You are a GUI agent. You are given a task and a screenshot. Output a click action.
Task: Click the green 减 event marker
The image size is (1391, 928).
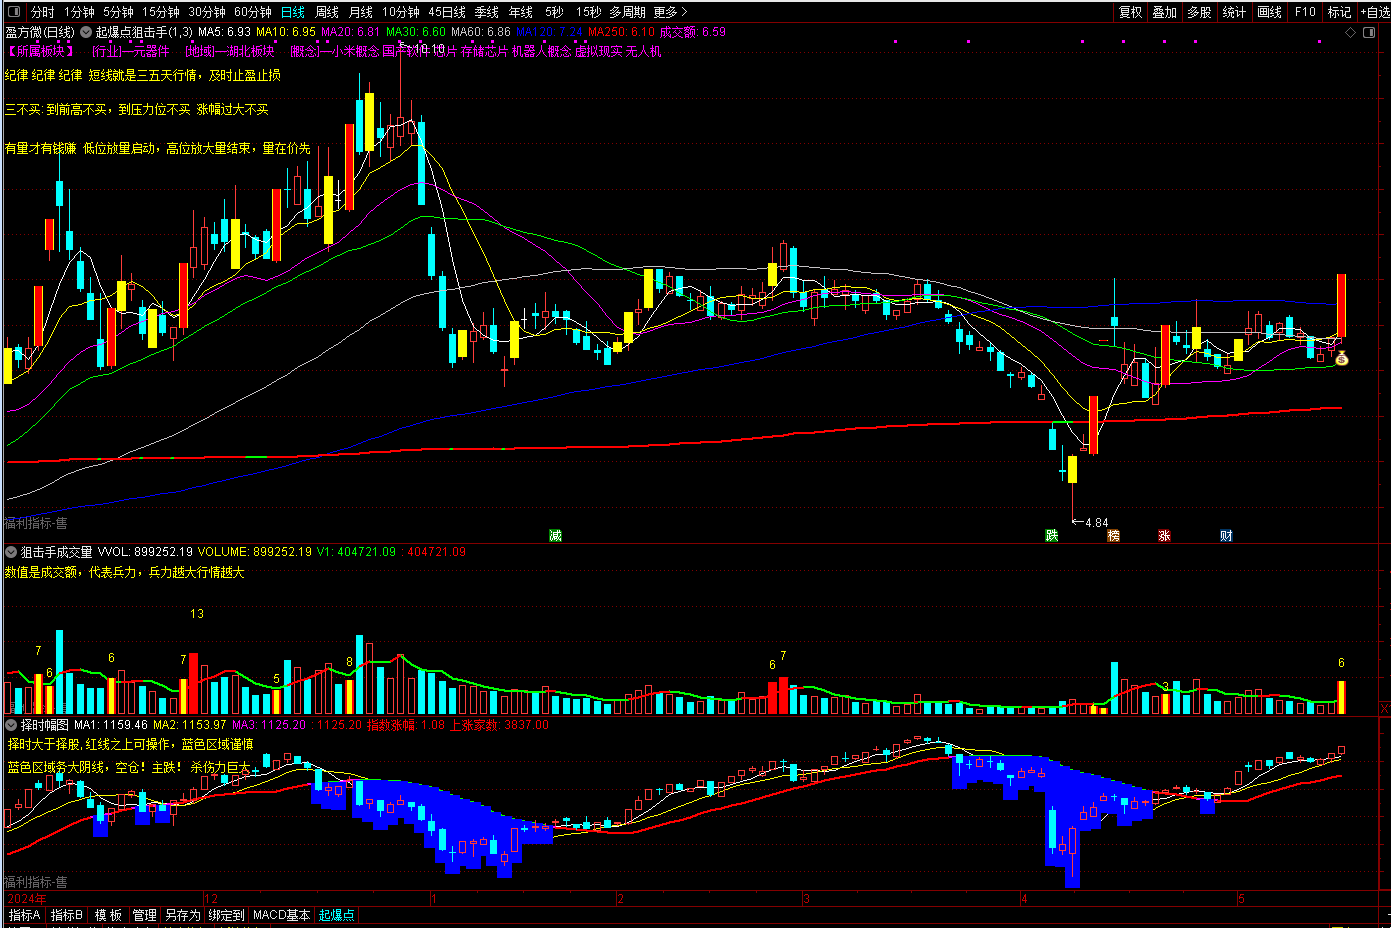[555, 536]
